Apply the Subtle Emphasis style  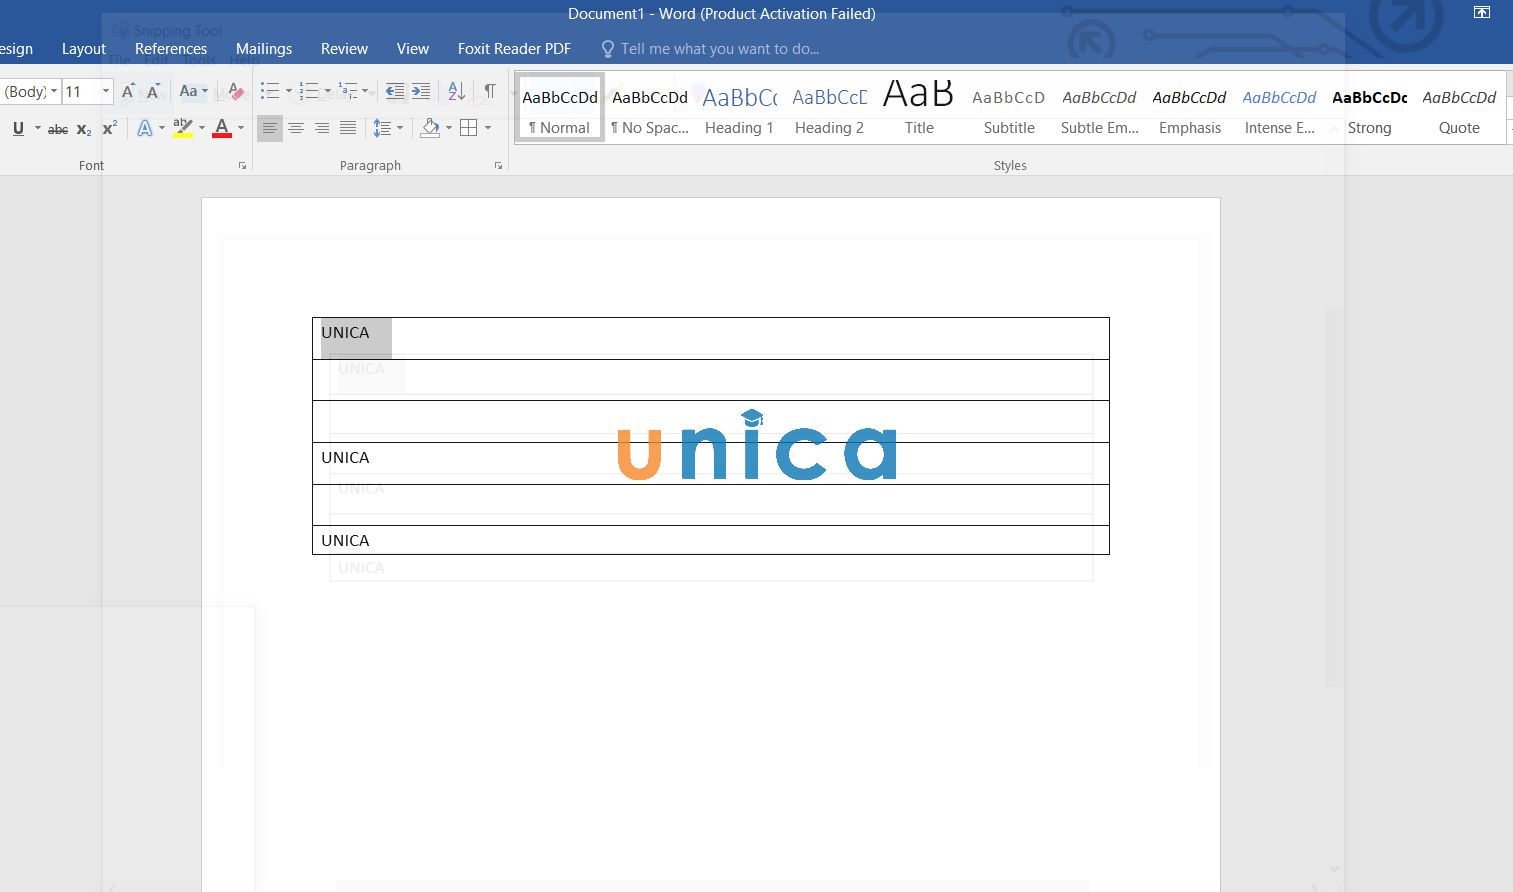[1099, 108]
